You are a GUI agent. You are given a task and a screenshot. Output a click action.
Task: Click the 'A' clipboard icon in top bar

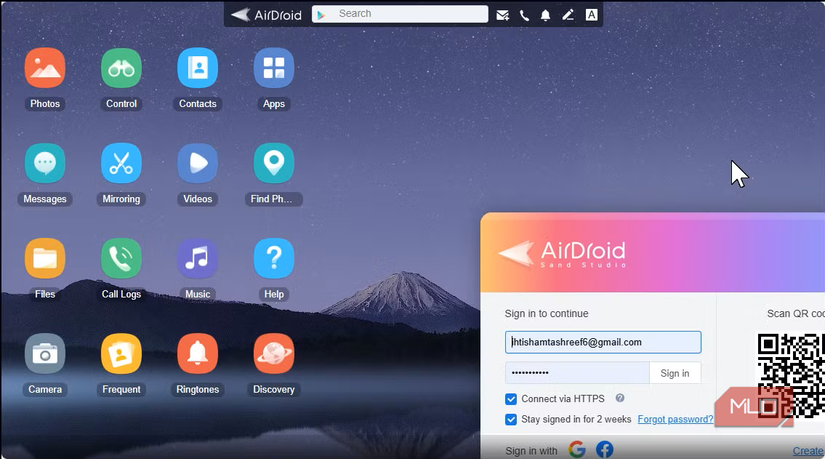coord(591,15)
